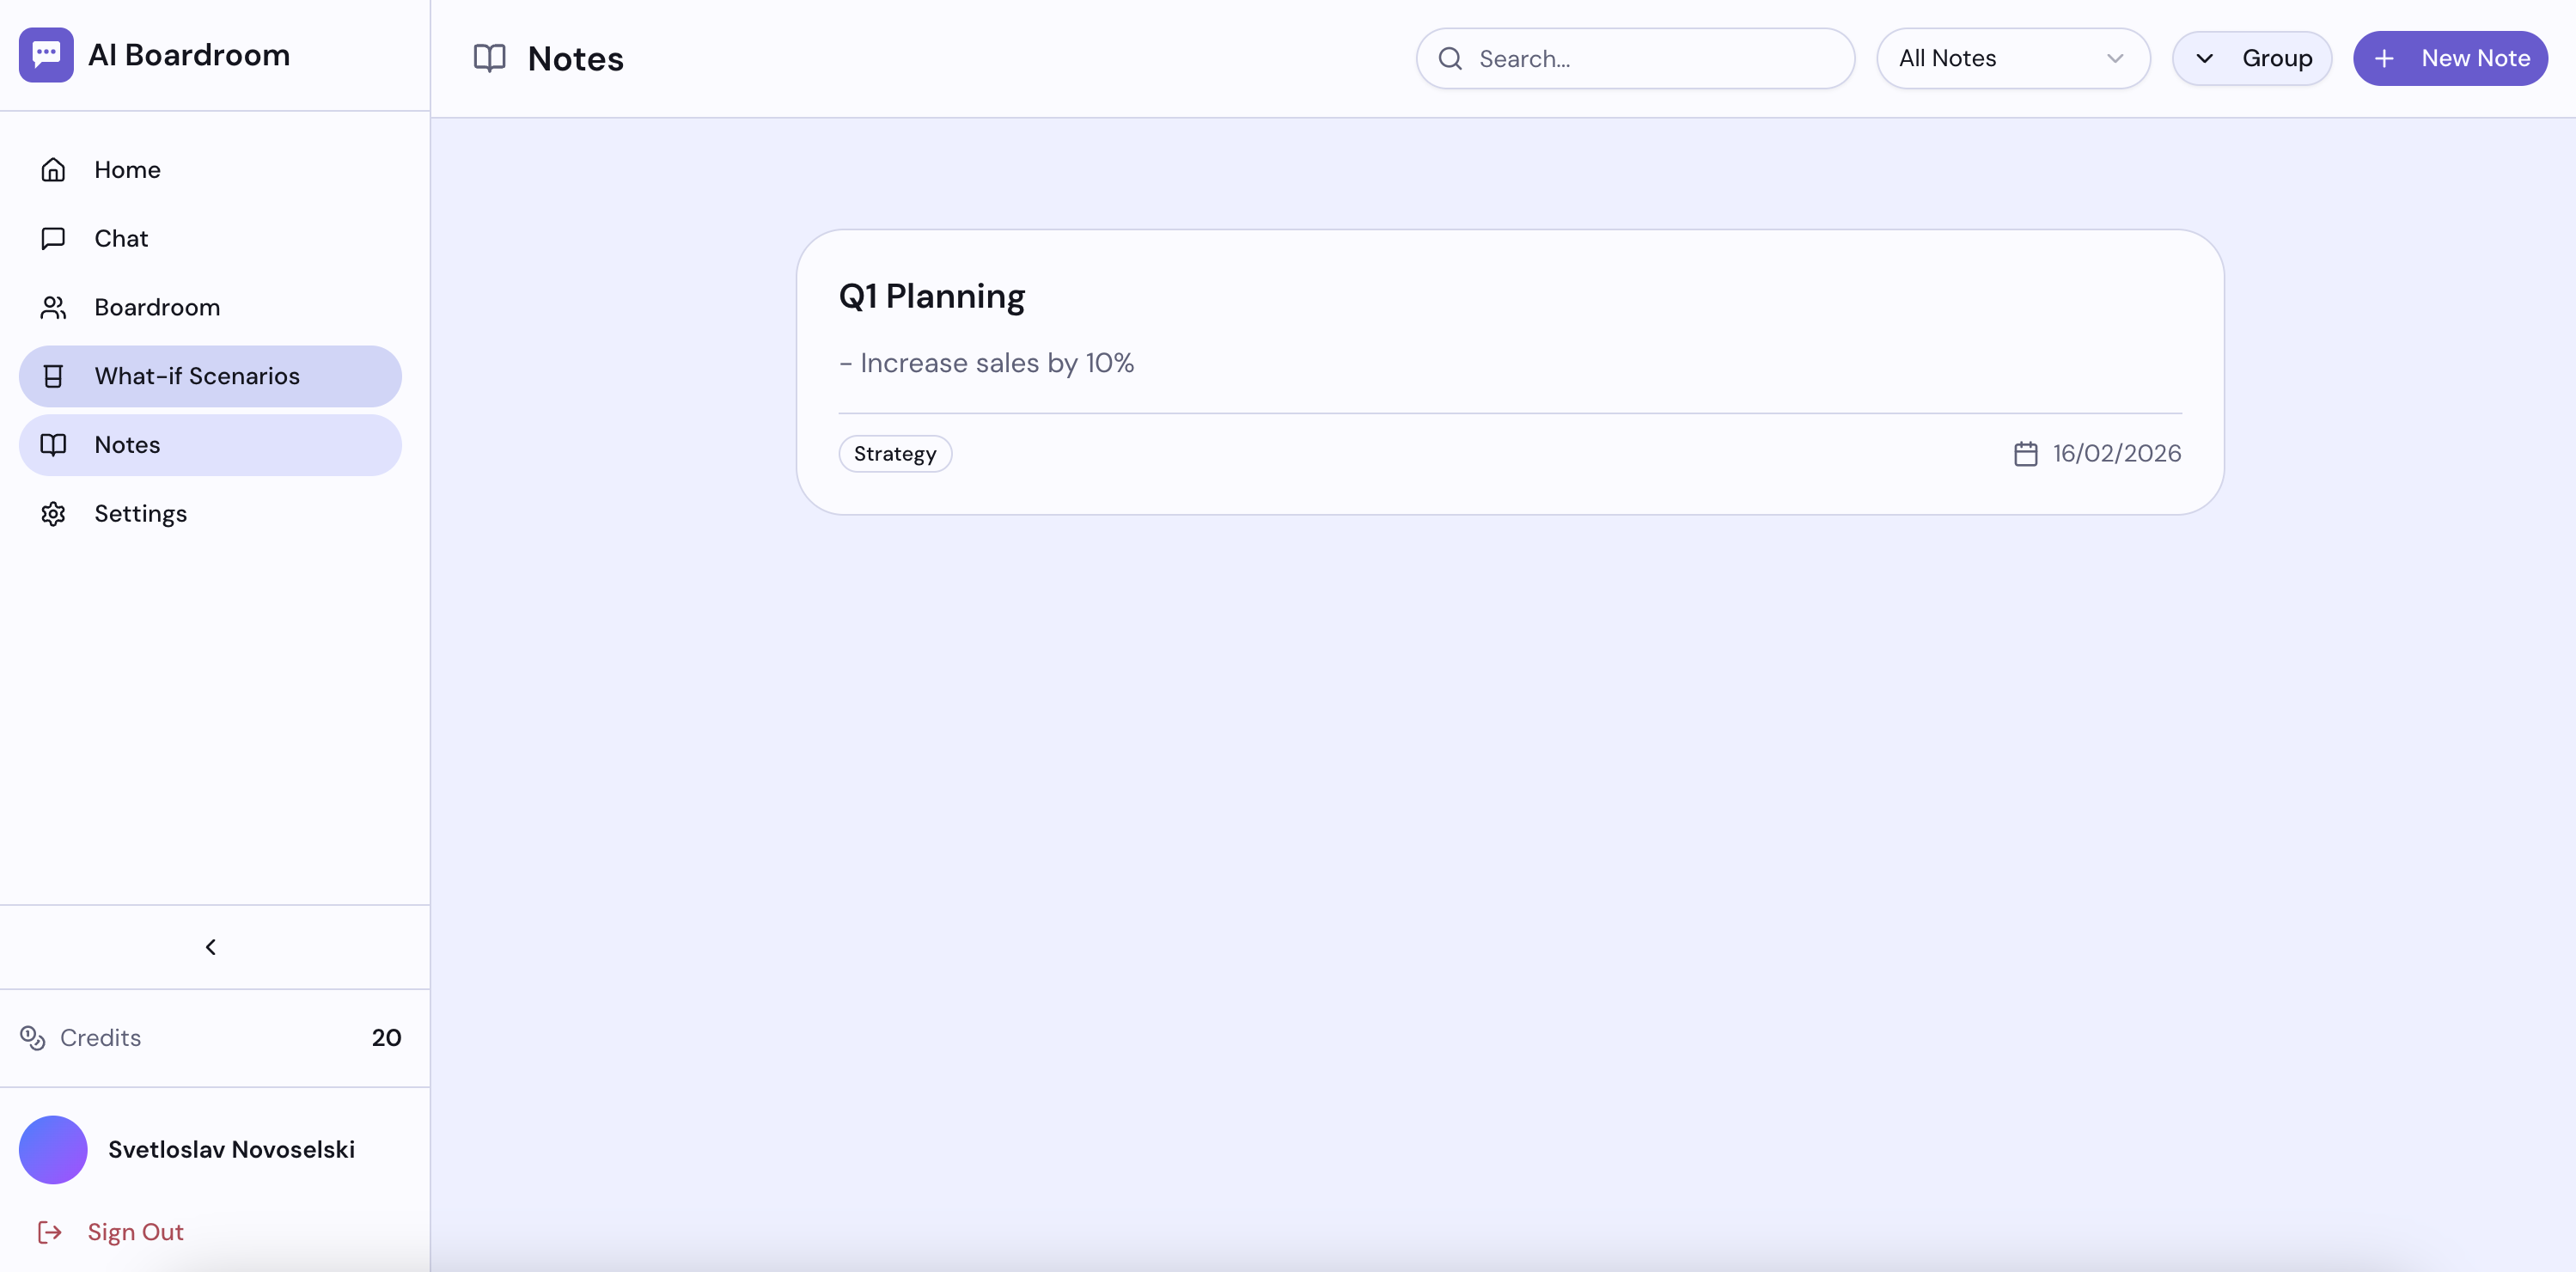The height and width of the screenshot is (1272, 2576).
Task: Click the Credits coins icon
Action: click(x=33, y=1038)
